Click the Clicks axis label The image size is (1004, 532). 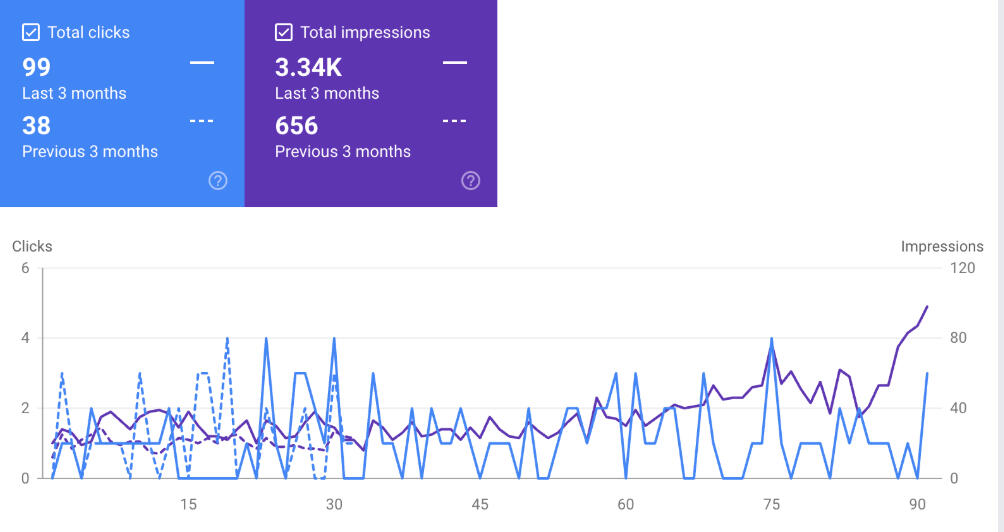[32, 246]
